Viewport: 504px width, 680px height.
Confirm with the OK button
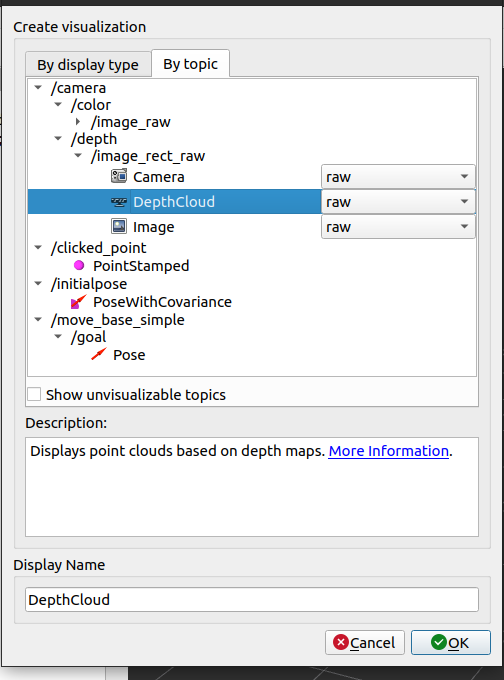(451, 642)
